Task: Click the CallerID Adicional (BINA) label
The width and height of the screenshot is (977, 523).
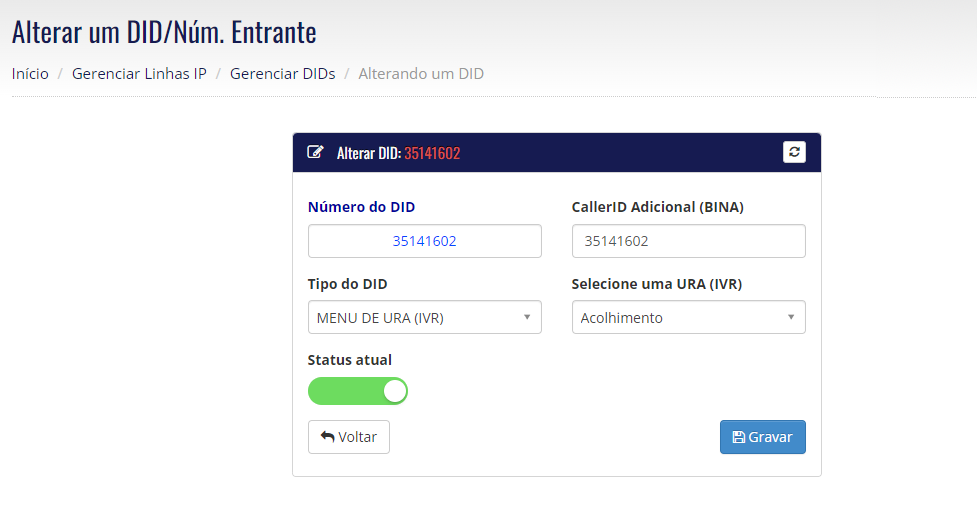Action: tap(658, 207)
